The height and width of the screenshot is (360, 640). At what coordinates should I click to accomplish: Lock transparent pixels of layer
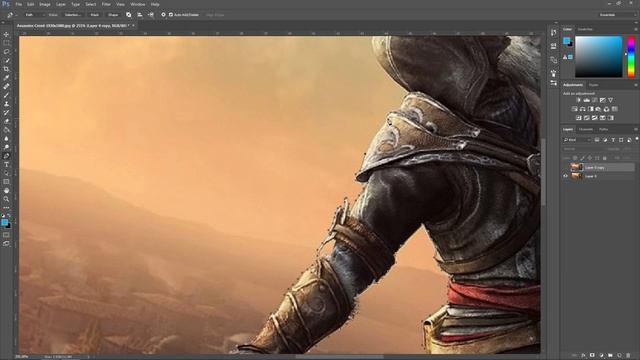(x=575, y=158)
